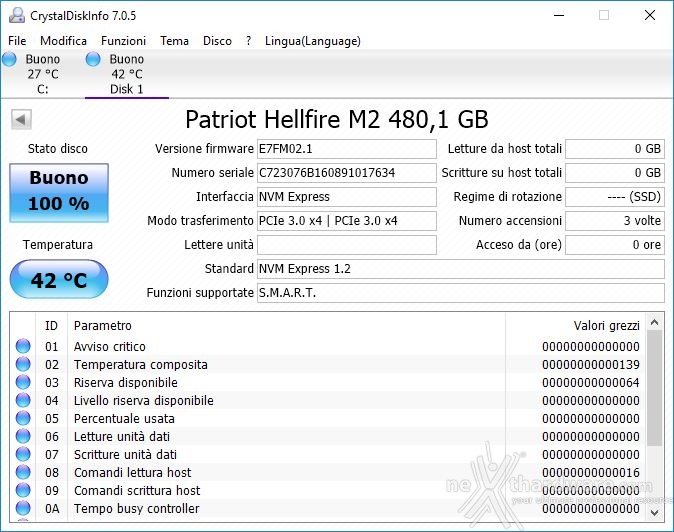Click the Funzioni supportate field S.M.A.R.T.
The width and height of the screenshot is (674, 532).
point(461,293)
